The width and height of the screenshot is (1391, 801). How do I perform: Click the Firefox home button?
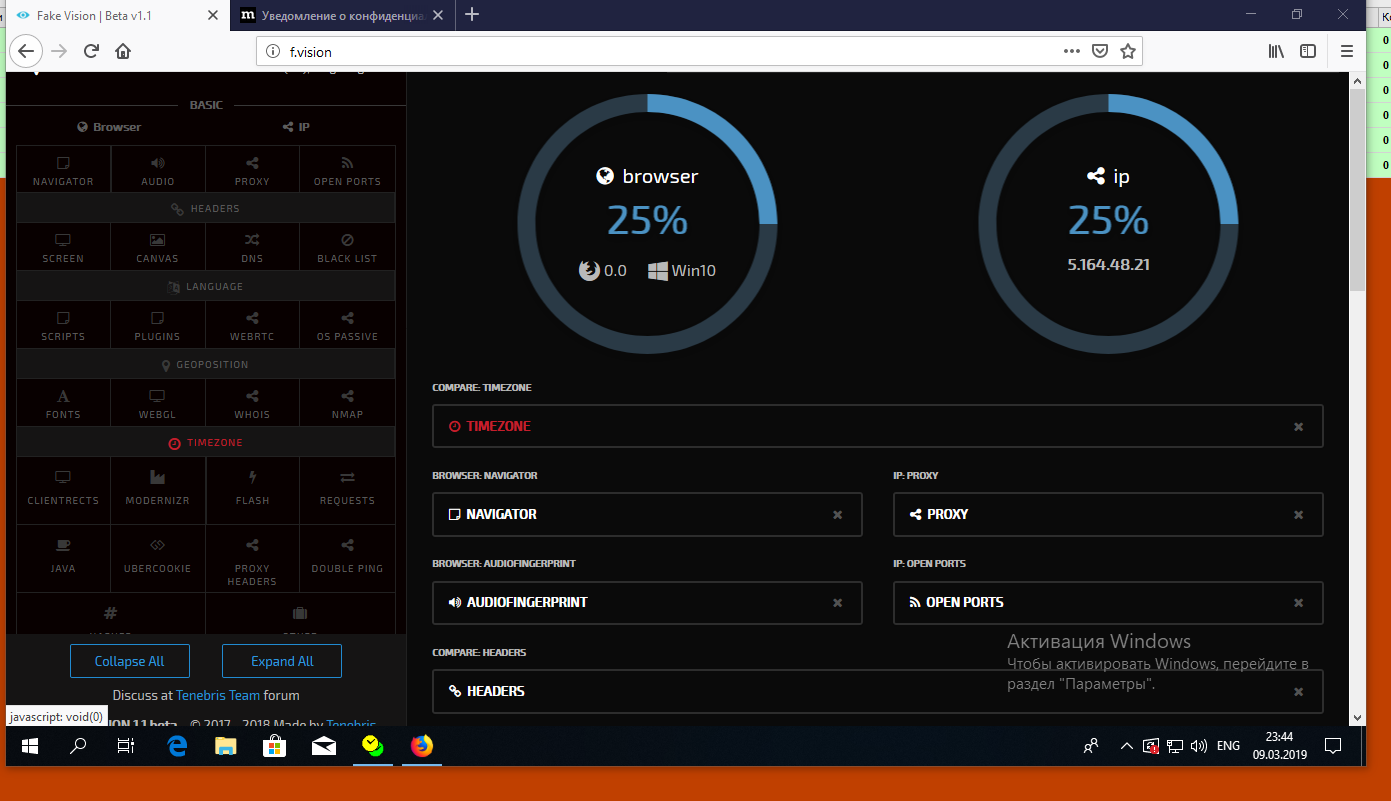123,52
